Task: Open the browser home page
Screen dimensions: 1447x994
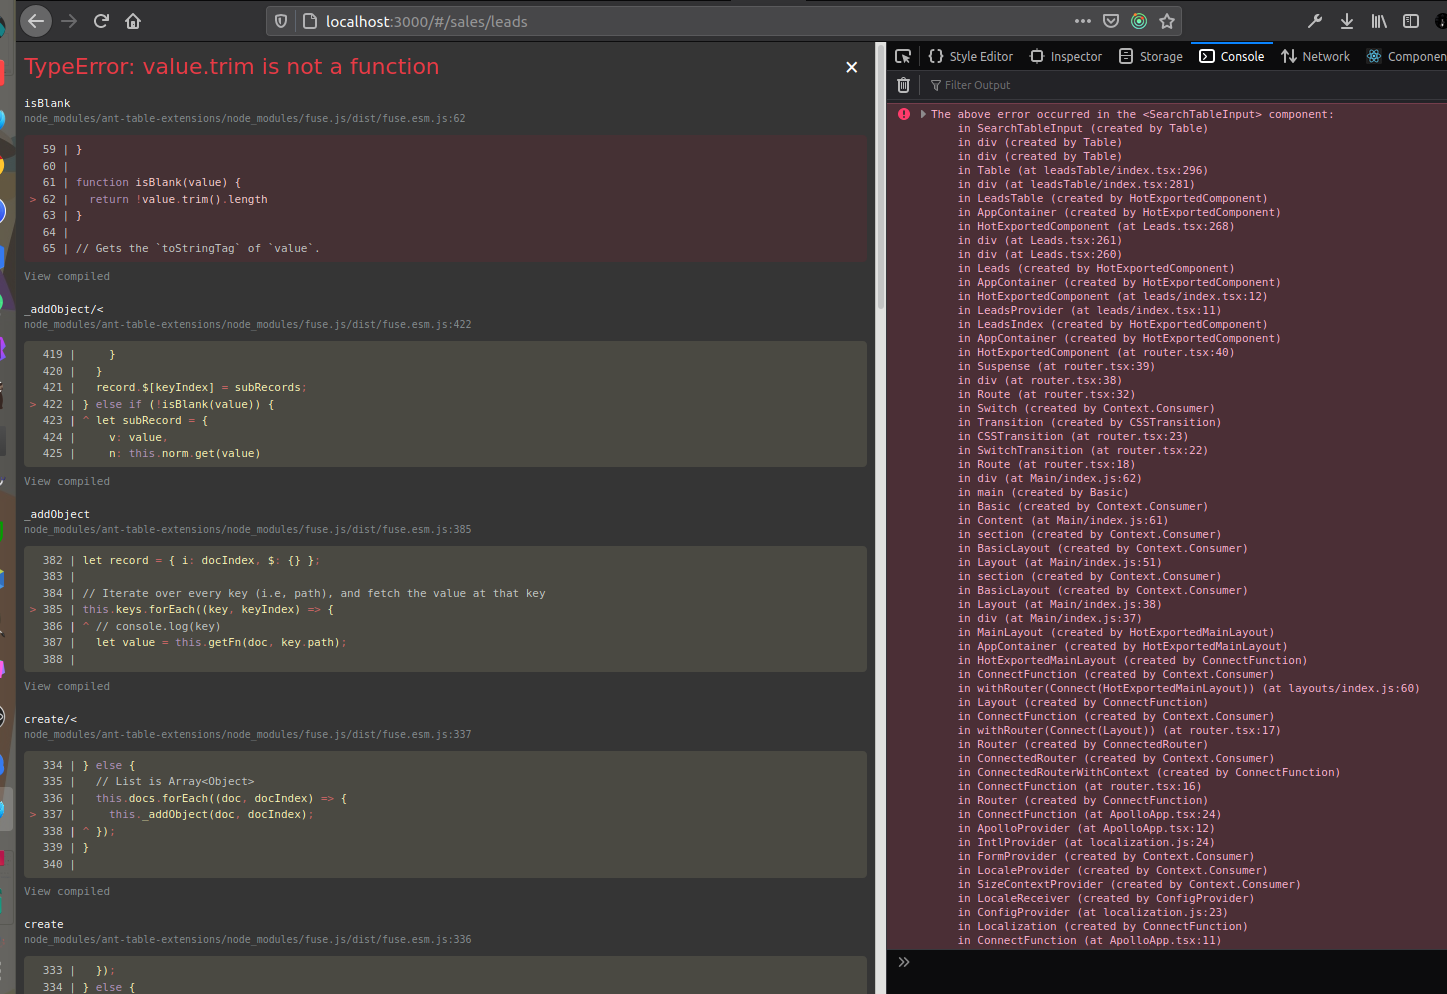Action: [133, 21]
